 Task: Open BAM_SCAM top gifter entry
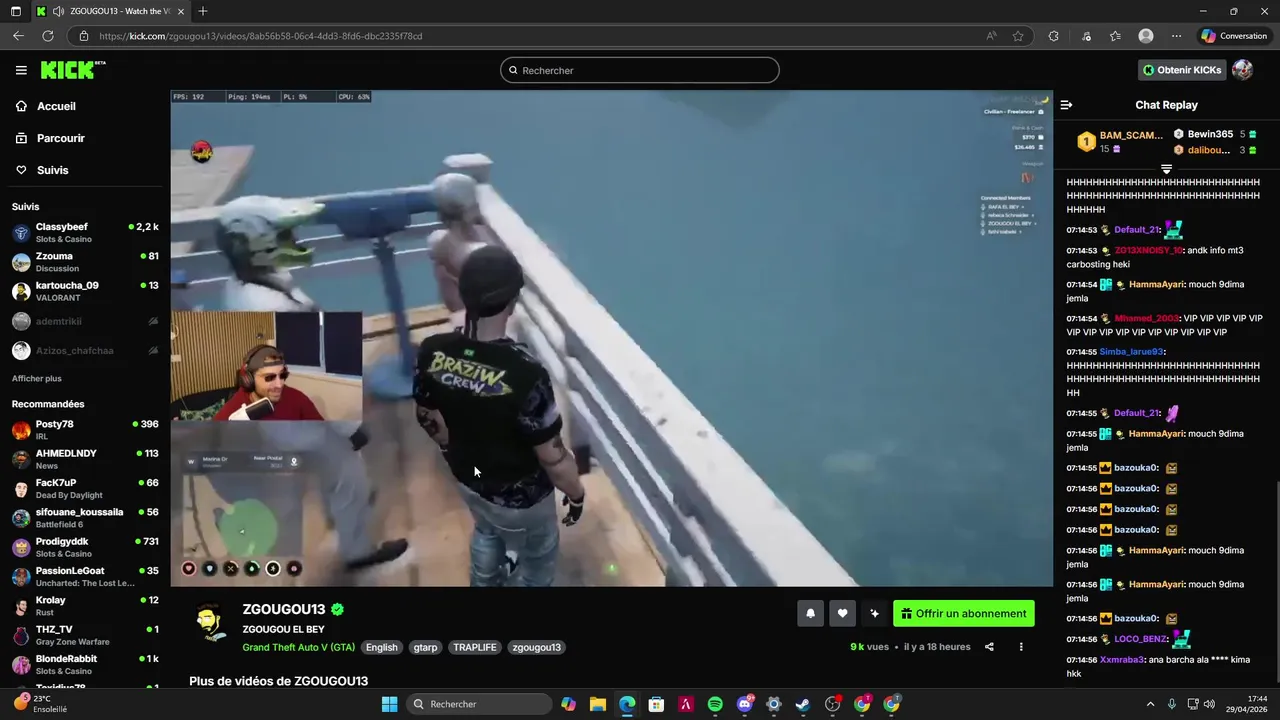tap(1120, 142)
